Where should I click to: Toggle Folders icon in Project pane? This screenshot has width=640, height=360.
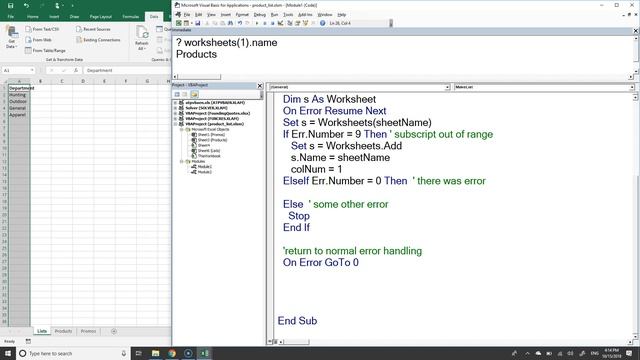pos(194,94)
